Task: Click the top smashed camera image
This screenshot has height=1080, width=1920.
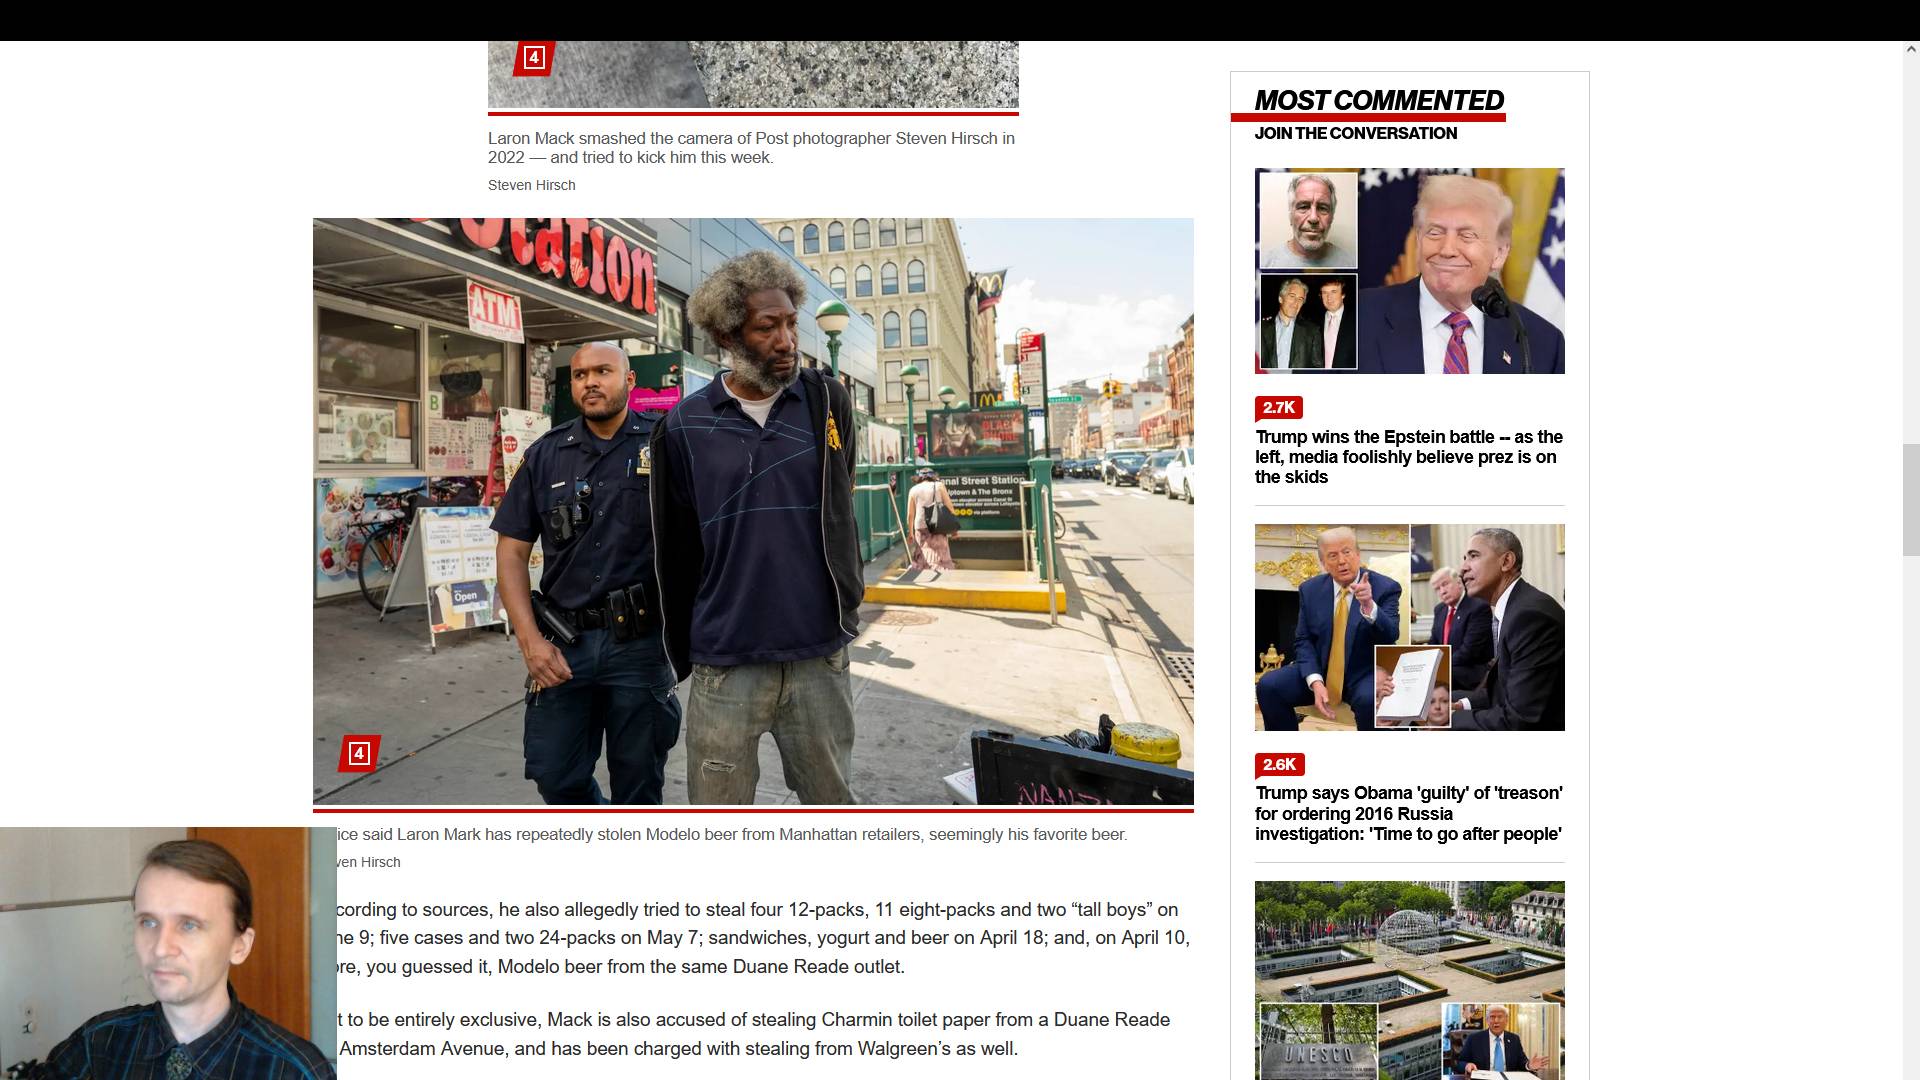Action: tap(753, 75)
